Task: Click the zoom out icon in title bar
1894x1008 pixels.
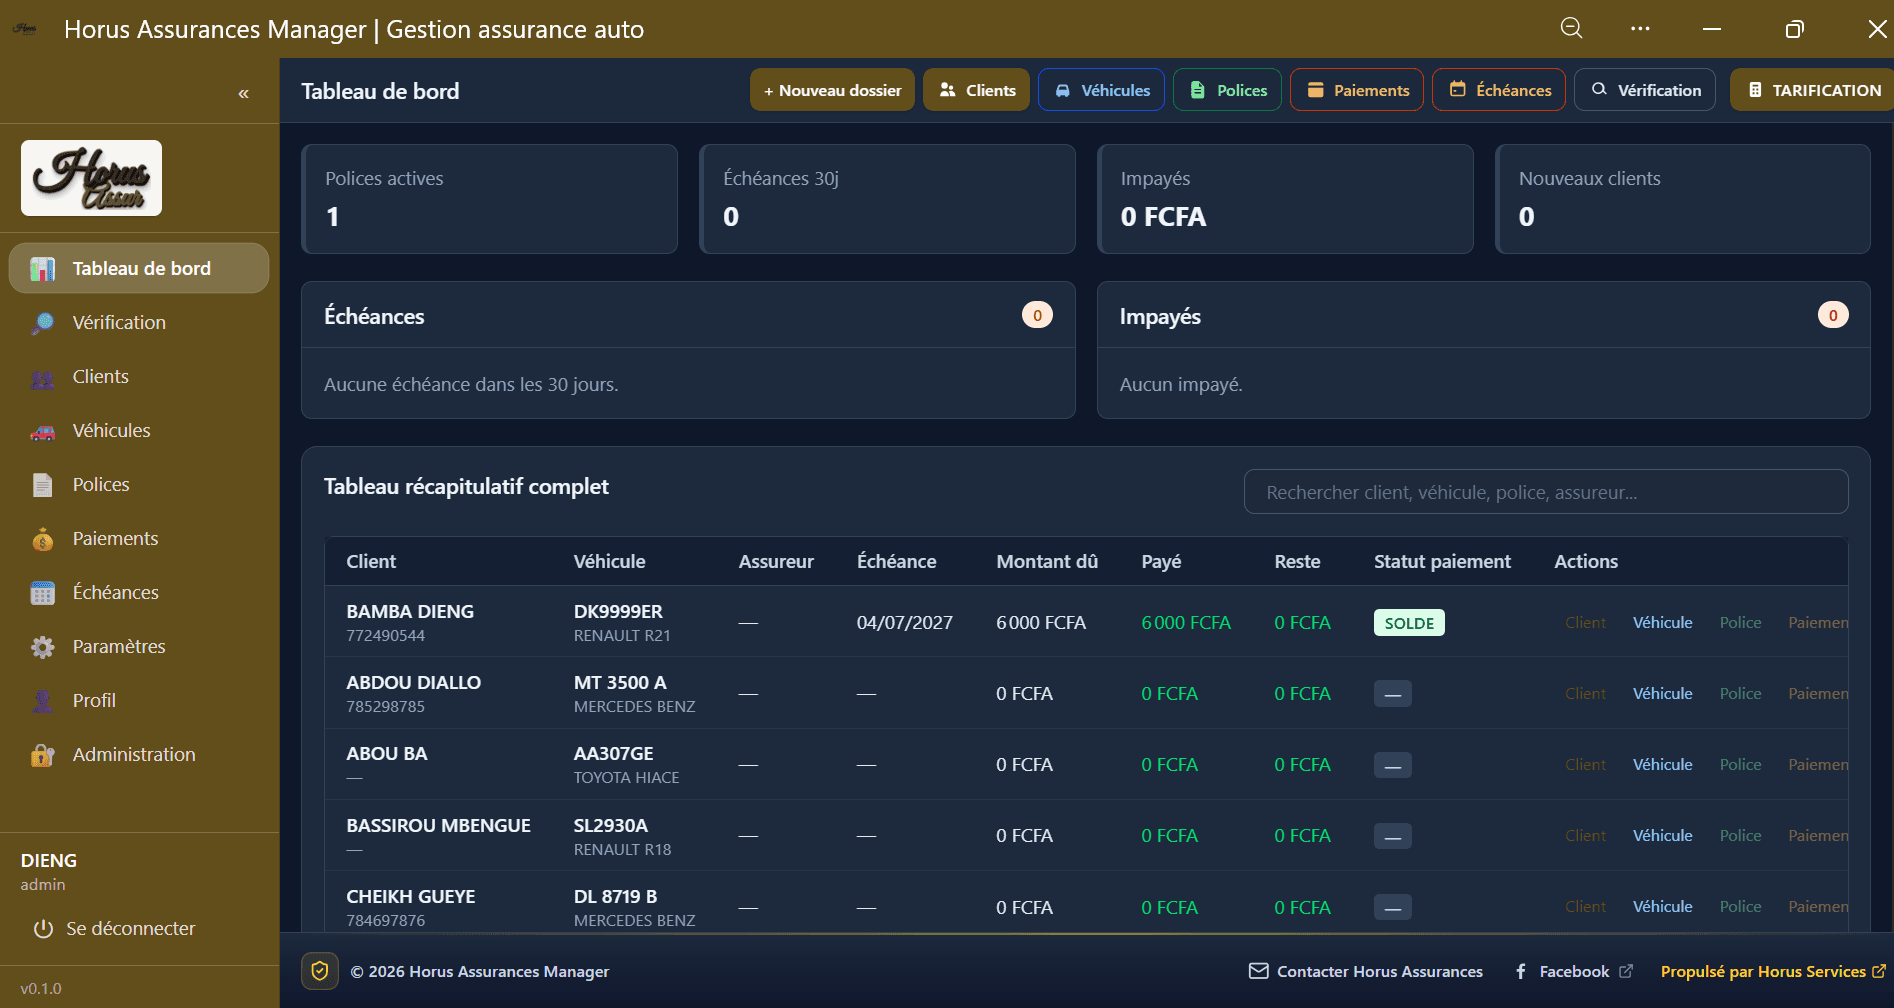Action: (1572, 28)
